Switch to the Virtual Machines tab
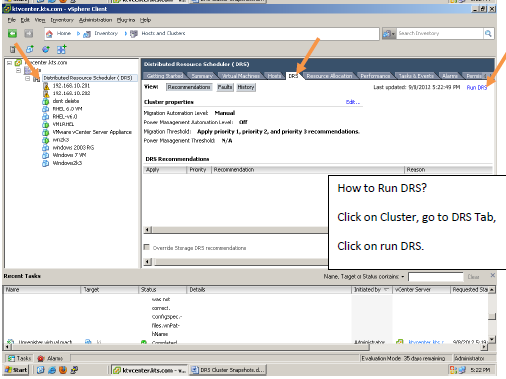This screenshot has width=506, height=379. [x=241, y=76]
